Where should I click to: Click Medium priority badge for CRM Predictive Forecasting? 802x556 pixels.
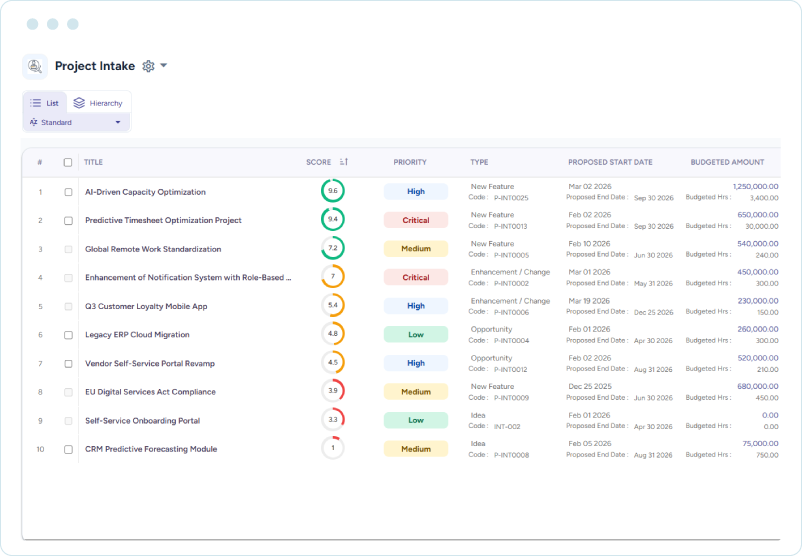click(416, 449)
